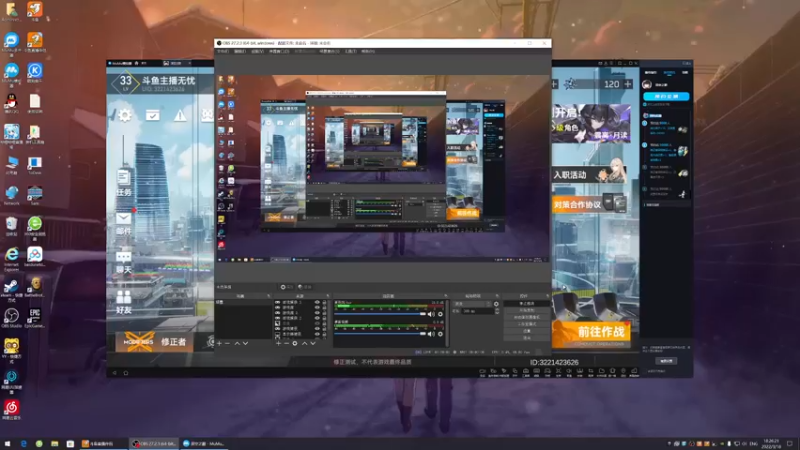
Task: Open the warning triangle icon in game
Action: pyautogui.click(x=180, y=115)
